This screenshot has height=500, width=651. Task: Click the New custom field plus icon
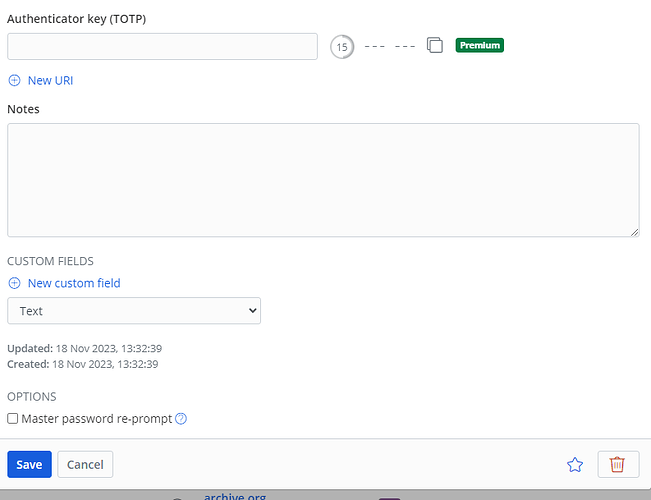[x=15, y=283]
